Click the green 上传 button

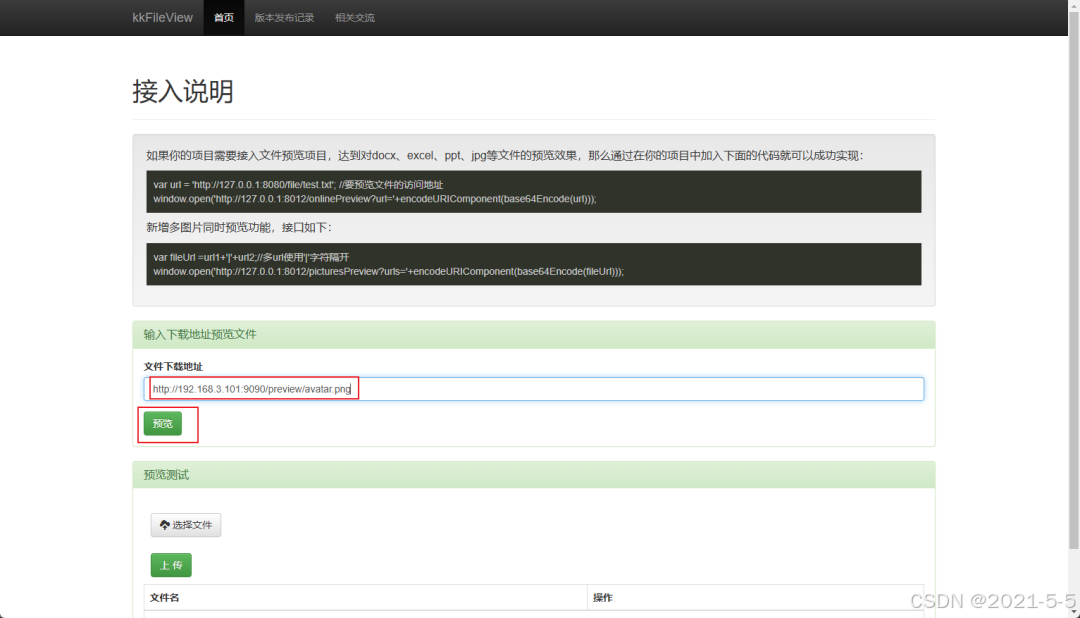[x=170, y=564]
